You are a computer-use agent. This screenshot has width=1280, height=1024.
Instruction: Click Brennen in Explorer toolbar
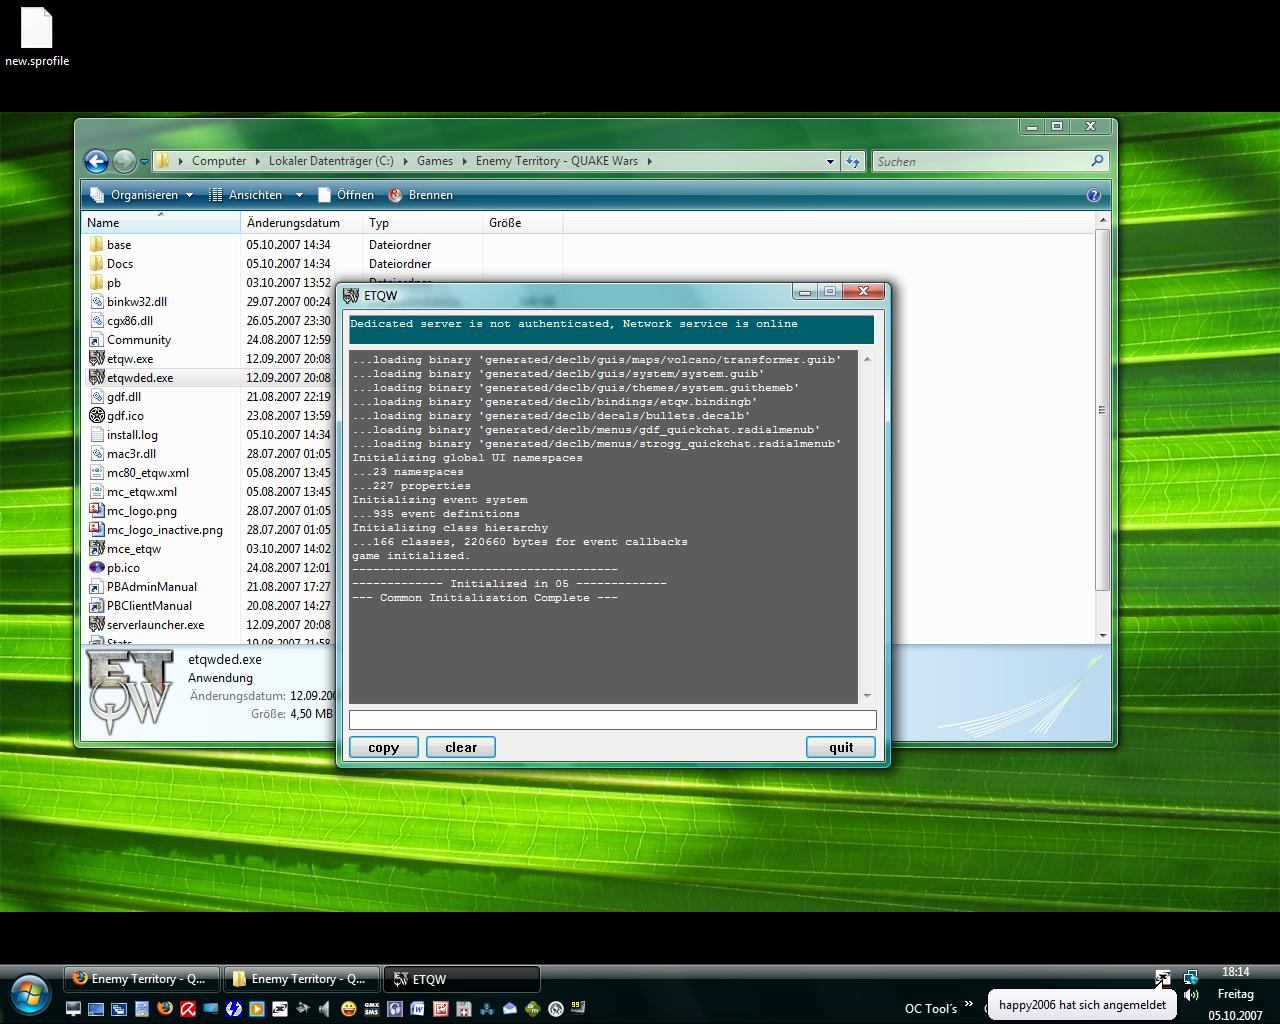[421, 195]
